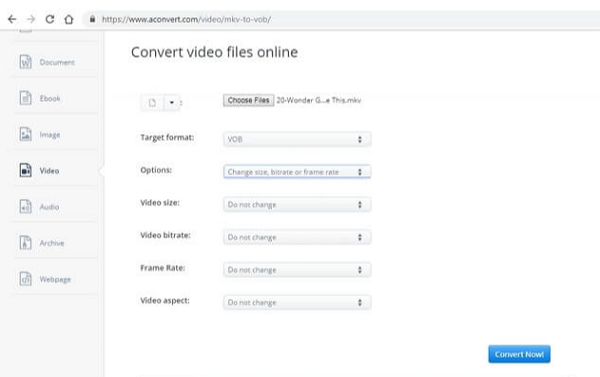
Task: Click the Target format label
Action: coord(167,137)
